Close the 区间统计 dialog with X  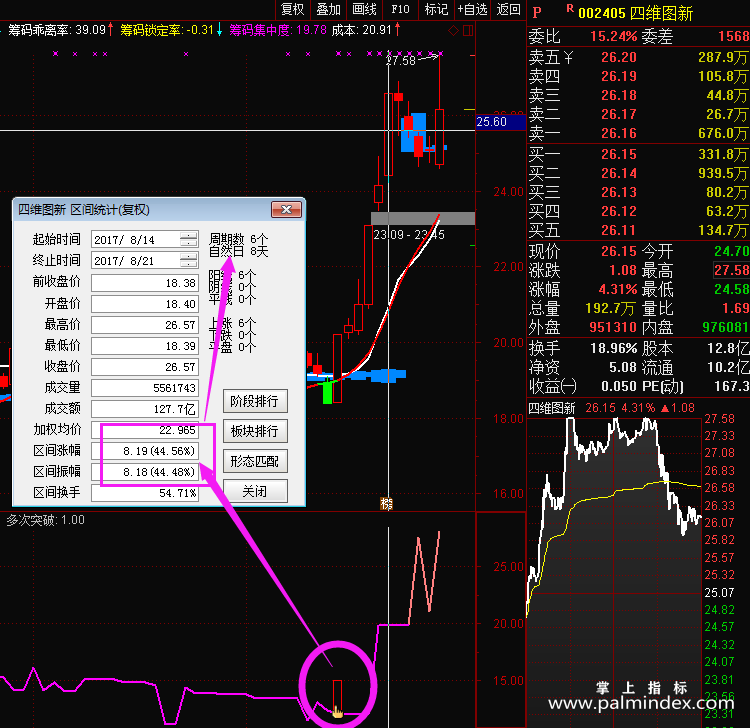click(x=287, y=210)
